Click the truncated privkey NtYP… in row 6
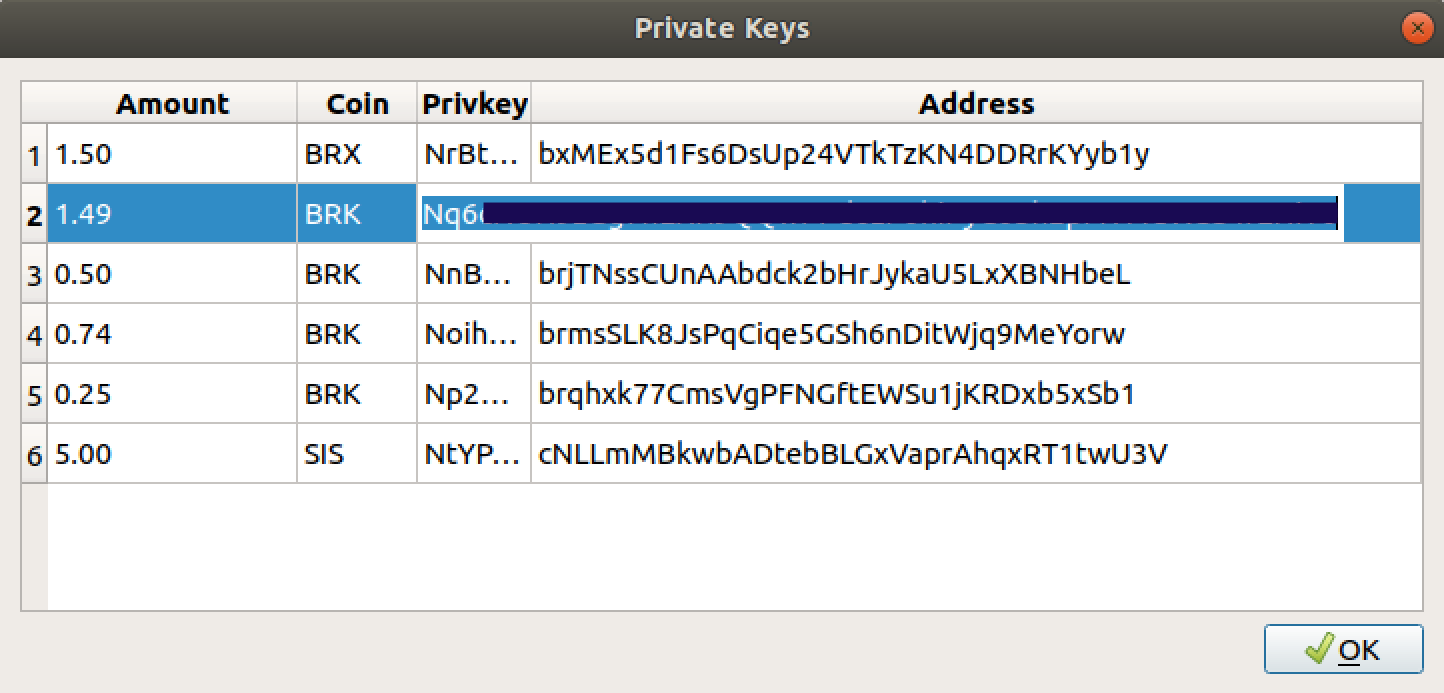Screen dimensions: 1444x693 click(x=474, y=453)
